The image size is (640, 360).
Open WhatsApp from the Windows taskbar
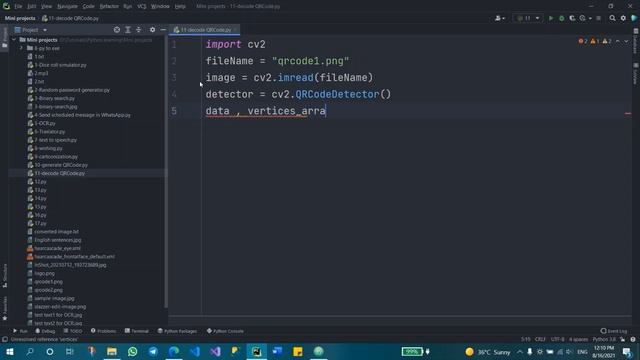[x=132, y=351]
